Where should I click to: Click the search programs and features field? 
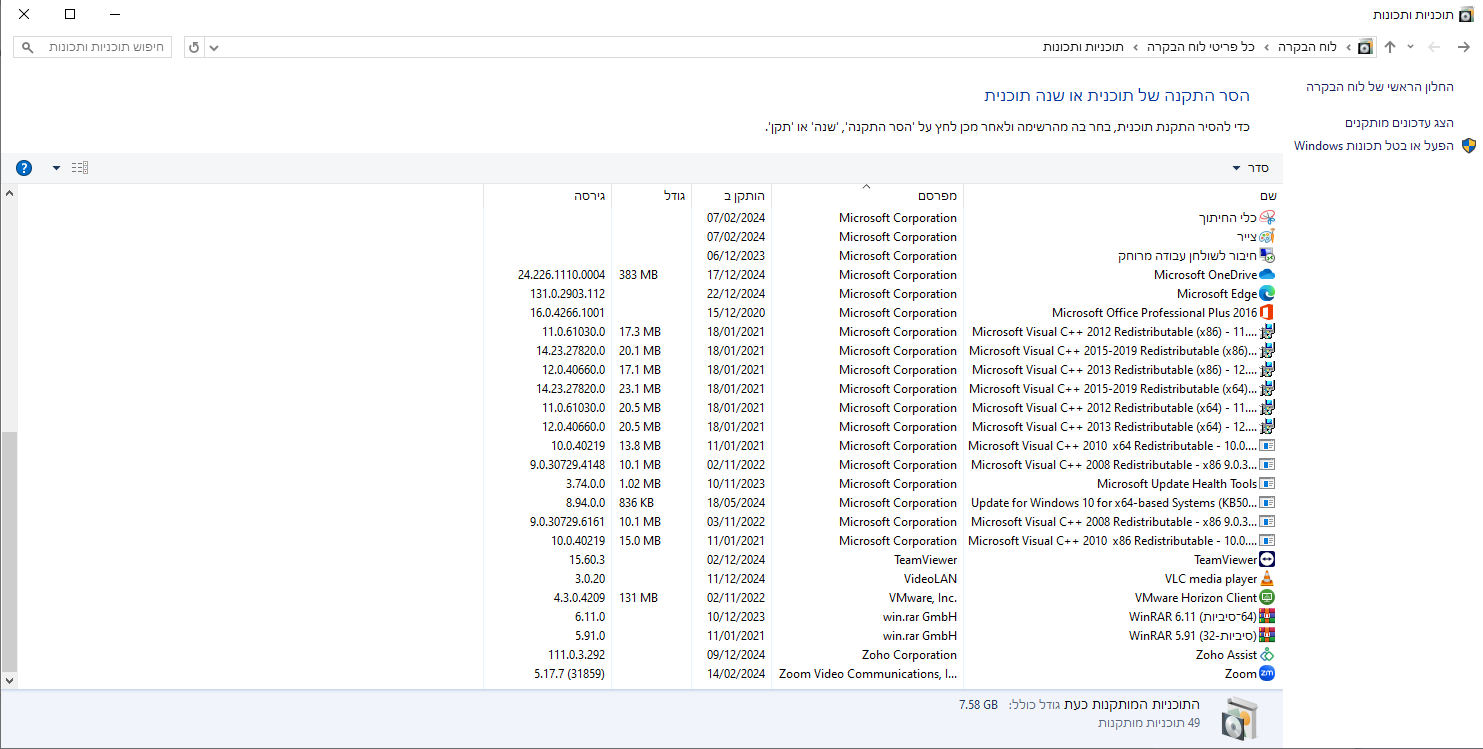(x=93, y=47)
